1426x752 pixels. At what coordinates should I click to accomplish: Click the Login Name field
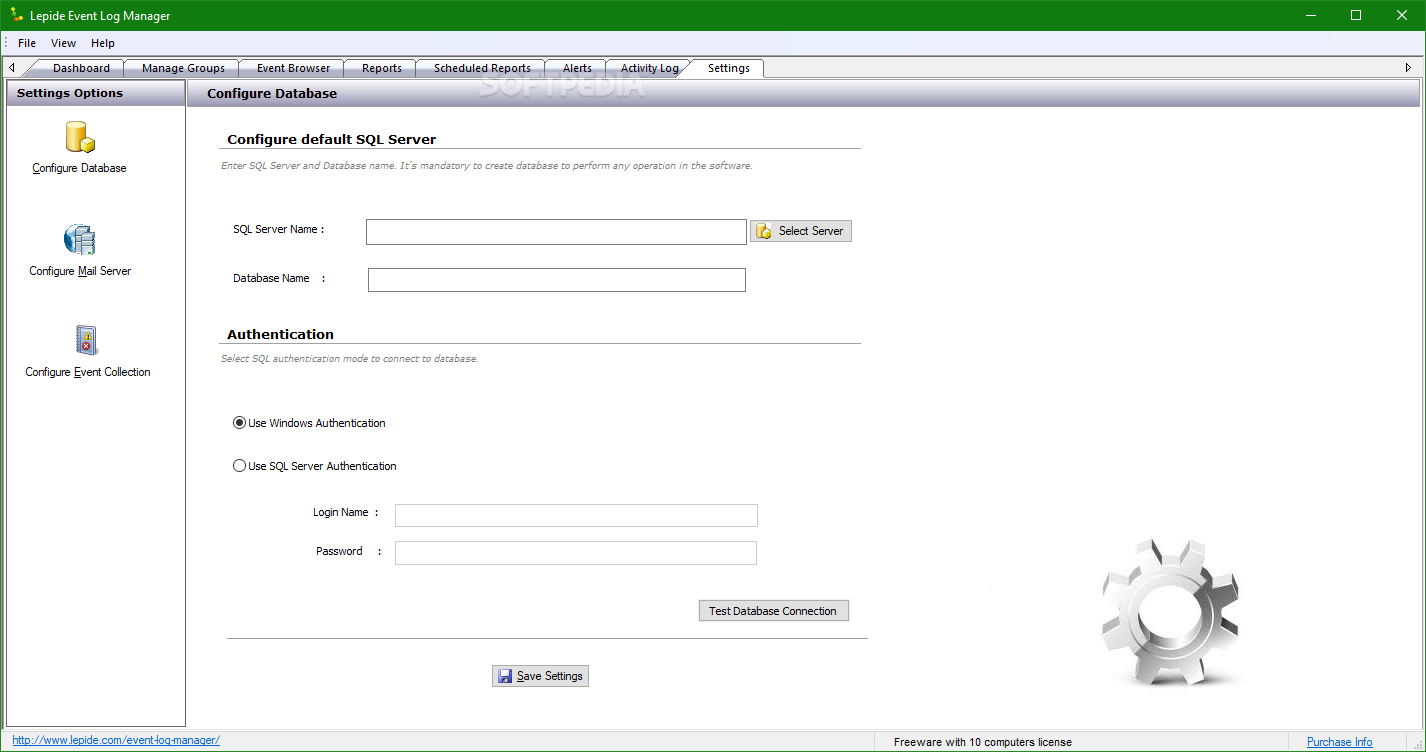pyautogui.click(x=576, y=515)
